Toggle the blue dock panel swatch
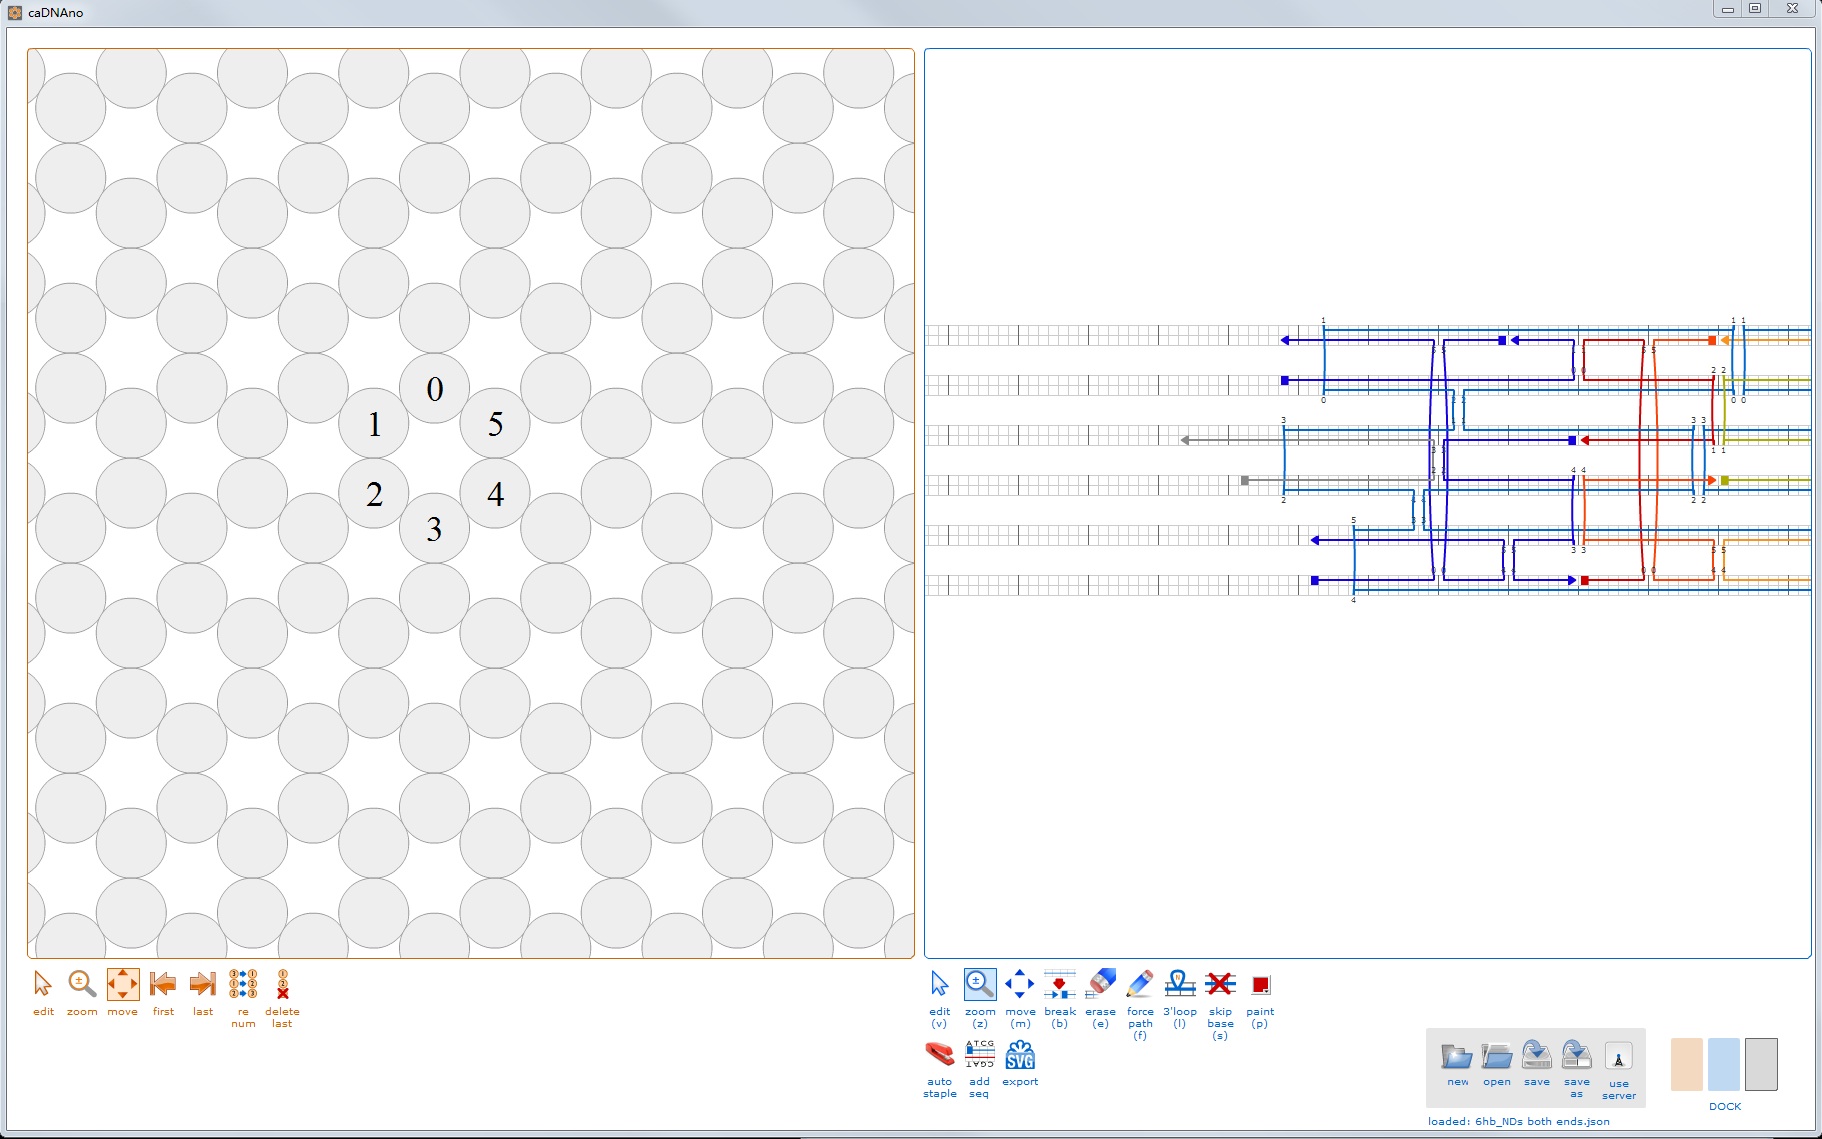 click(x=1723, y=1064)
